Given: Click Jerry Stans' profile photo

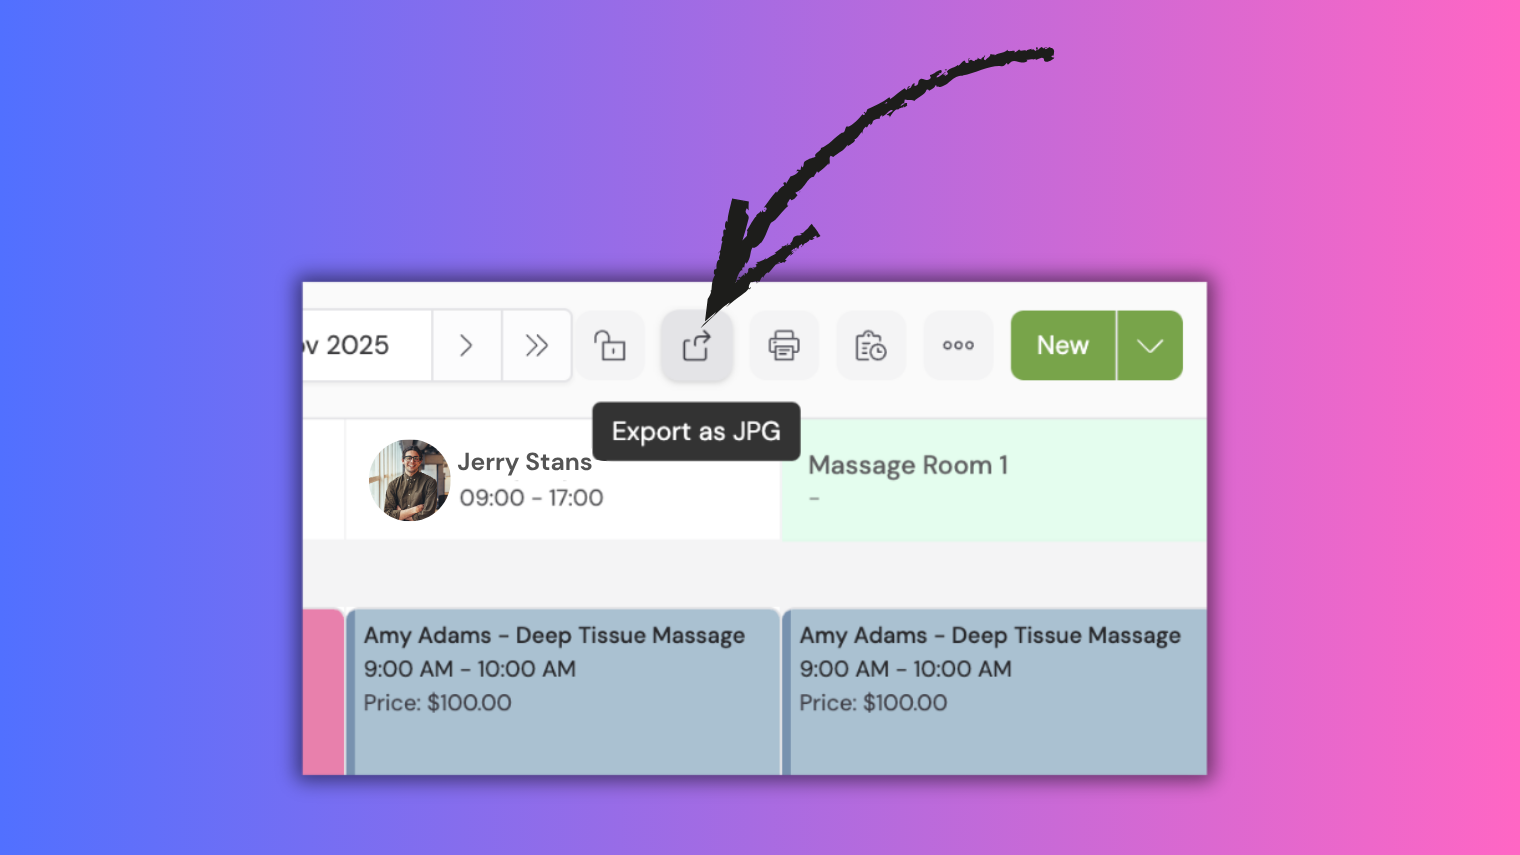Looking at the screenshot, I should 409,480.
